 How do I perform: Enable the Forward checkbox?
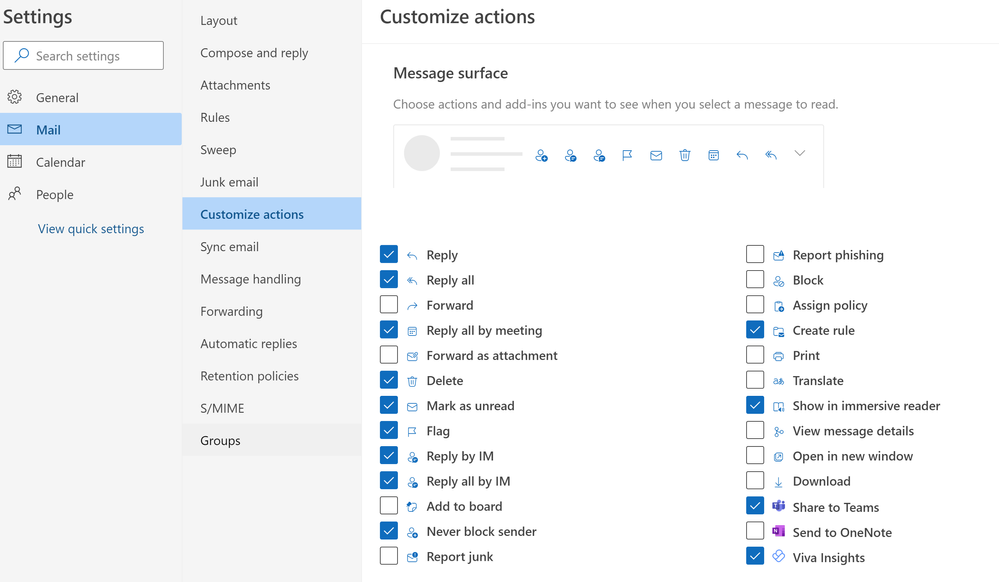click(389, 305)
